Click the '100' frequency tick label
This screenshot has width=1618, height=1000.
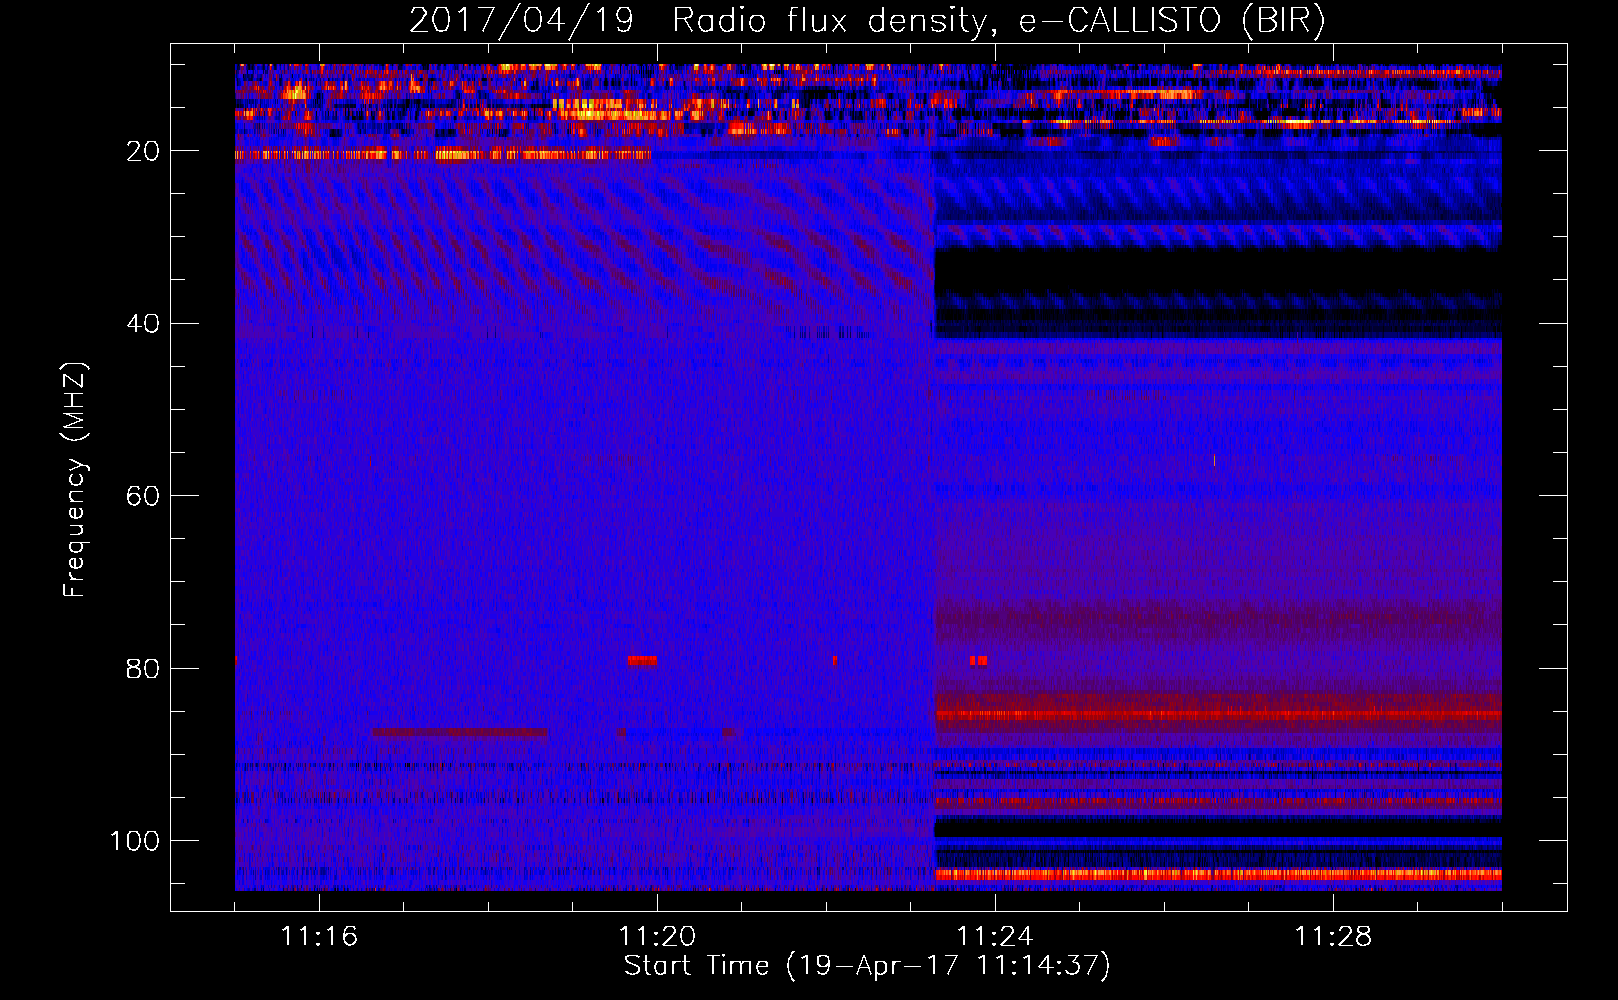point(135,841)
